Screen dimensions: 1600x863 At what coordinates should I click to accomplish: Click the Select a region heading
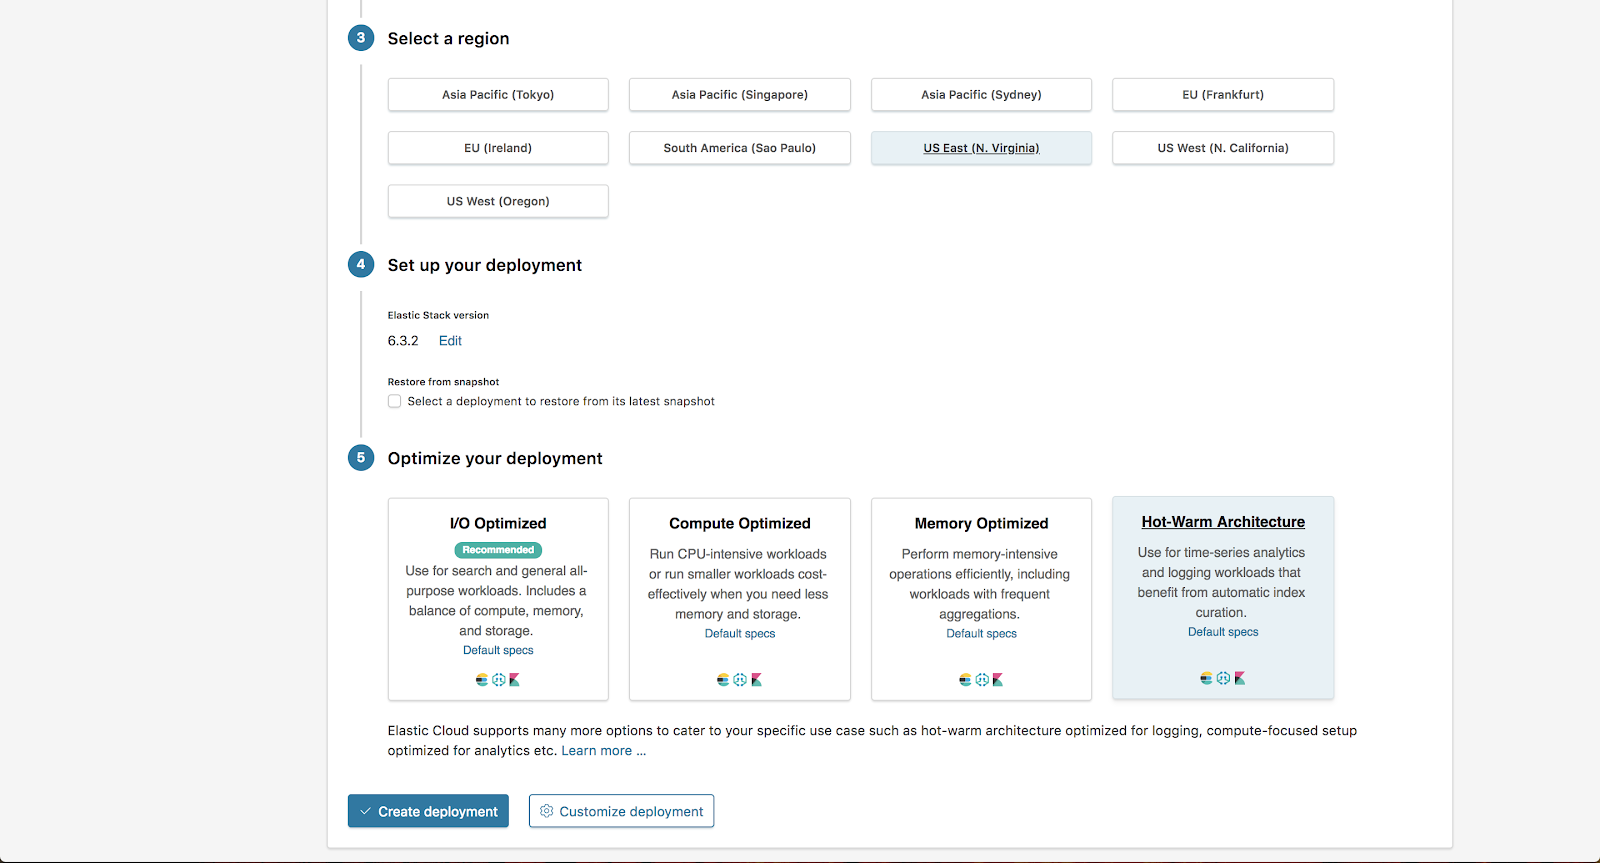448,39
